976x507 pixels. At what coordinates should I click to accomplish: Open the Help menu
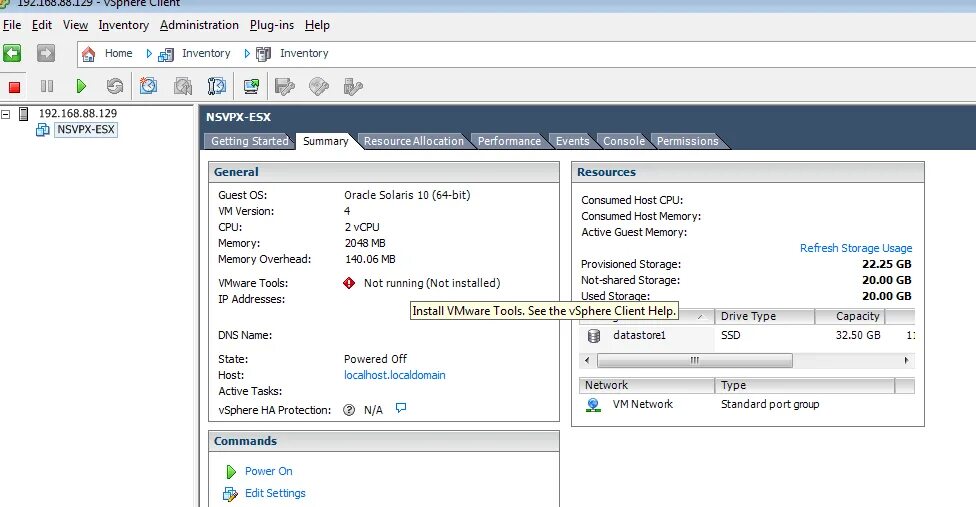click(x=317, y=25)
